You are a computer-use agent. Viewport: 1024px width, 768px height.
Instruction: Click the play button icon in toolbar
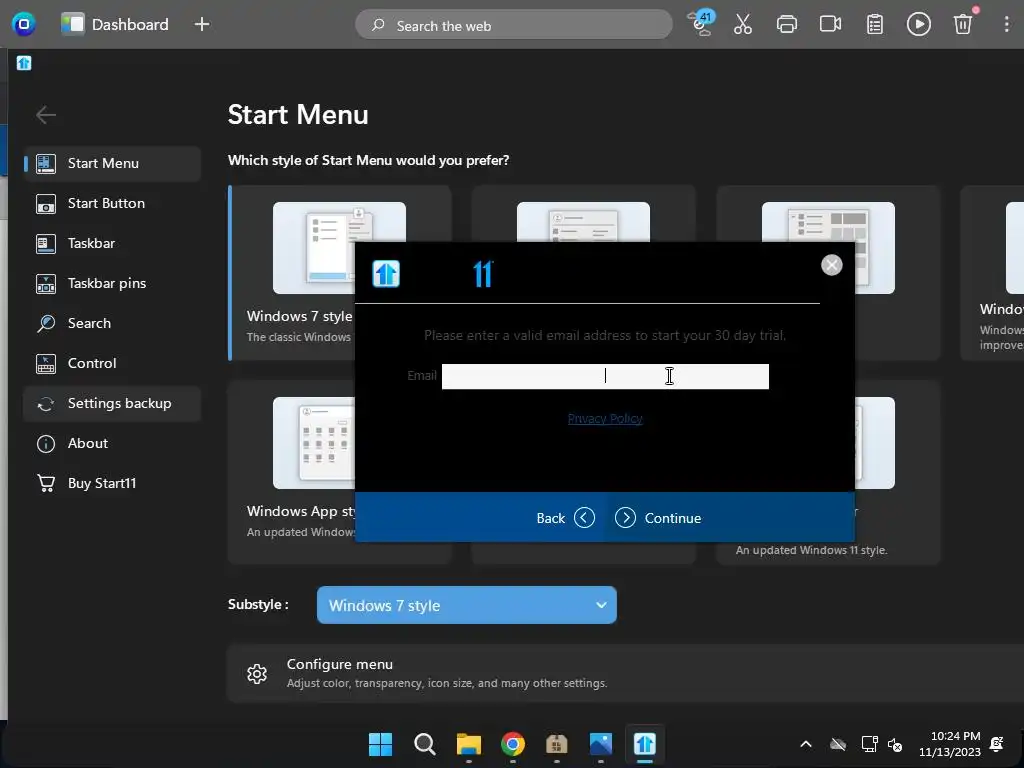click(918, 24)
